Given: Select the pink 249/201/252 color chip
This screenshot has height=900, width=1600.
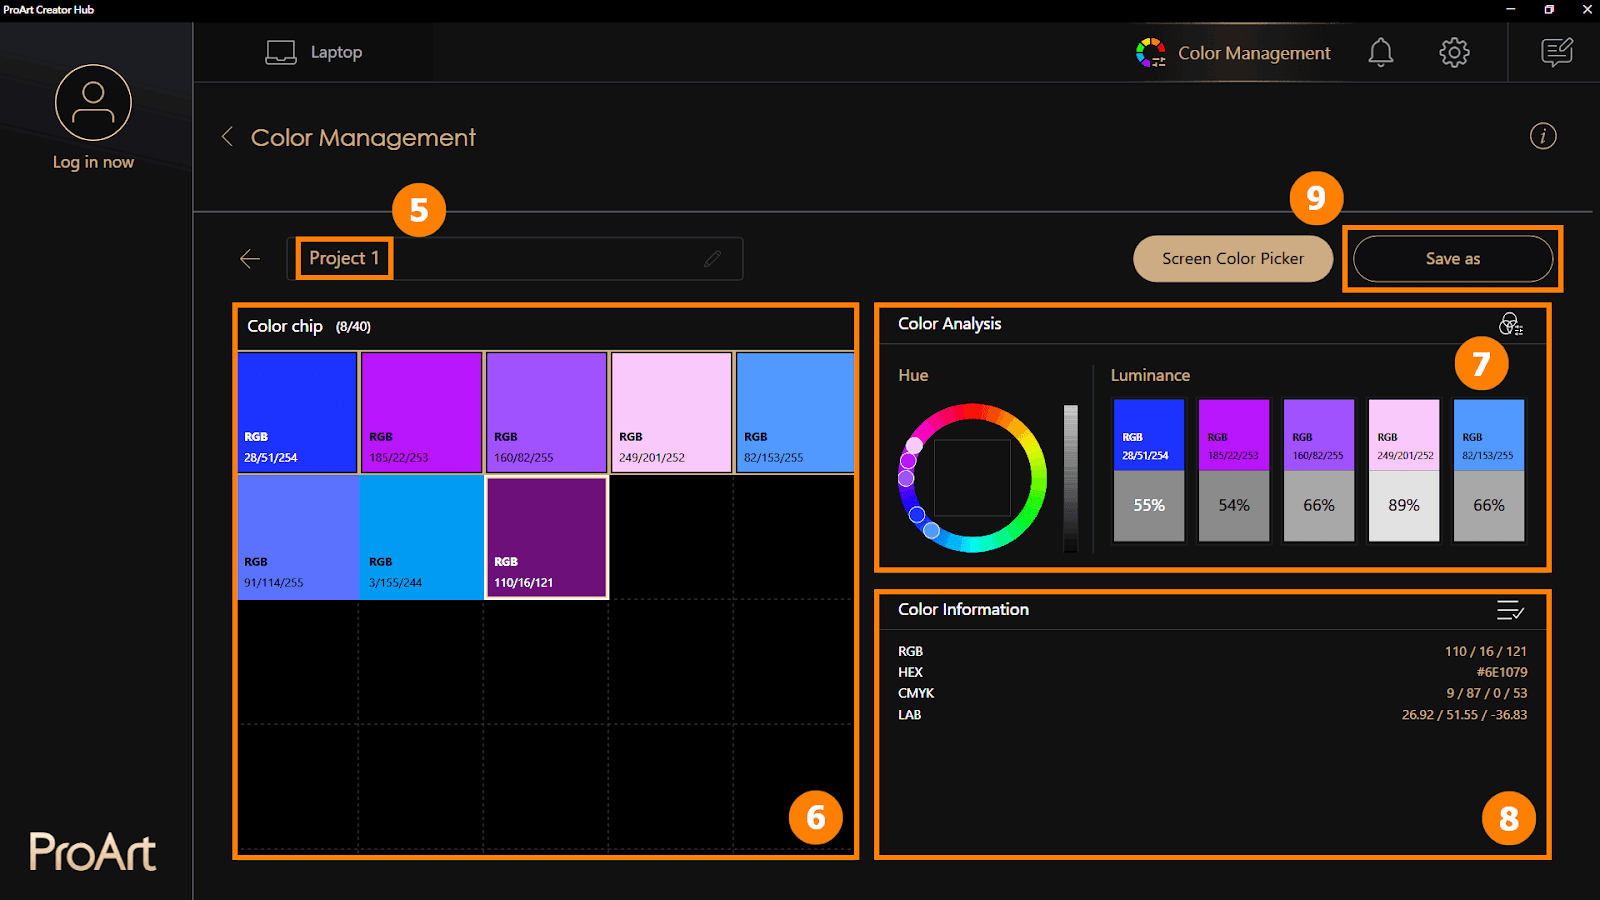Looking at the screenshot, I should (x=672, y=412).
